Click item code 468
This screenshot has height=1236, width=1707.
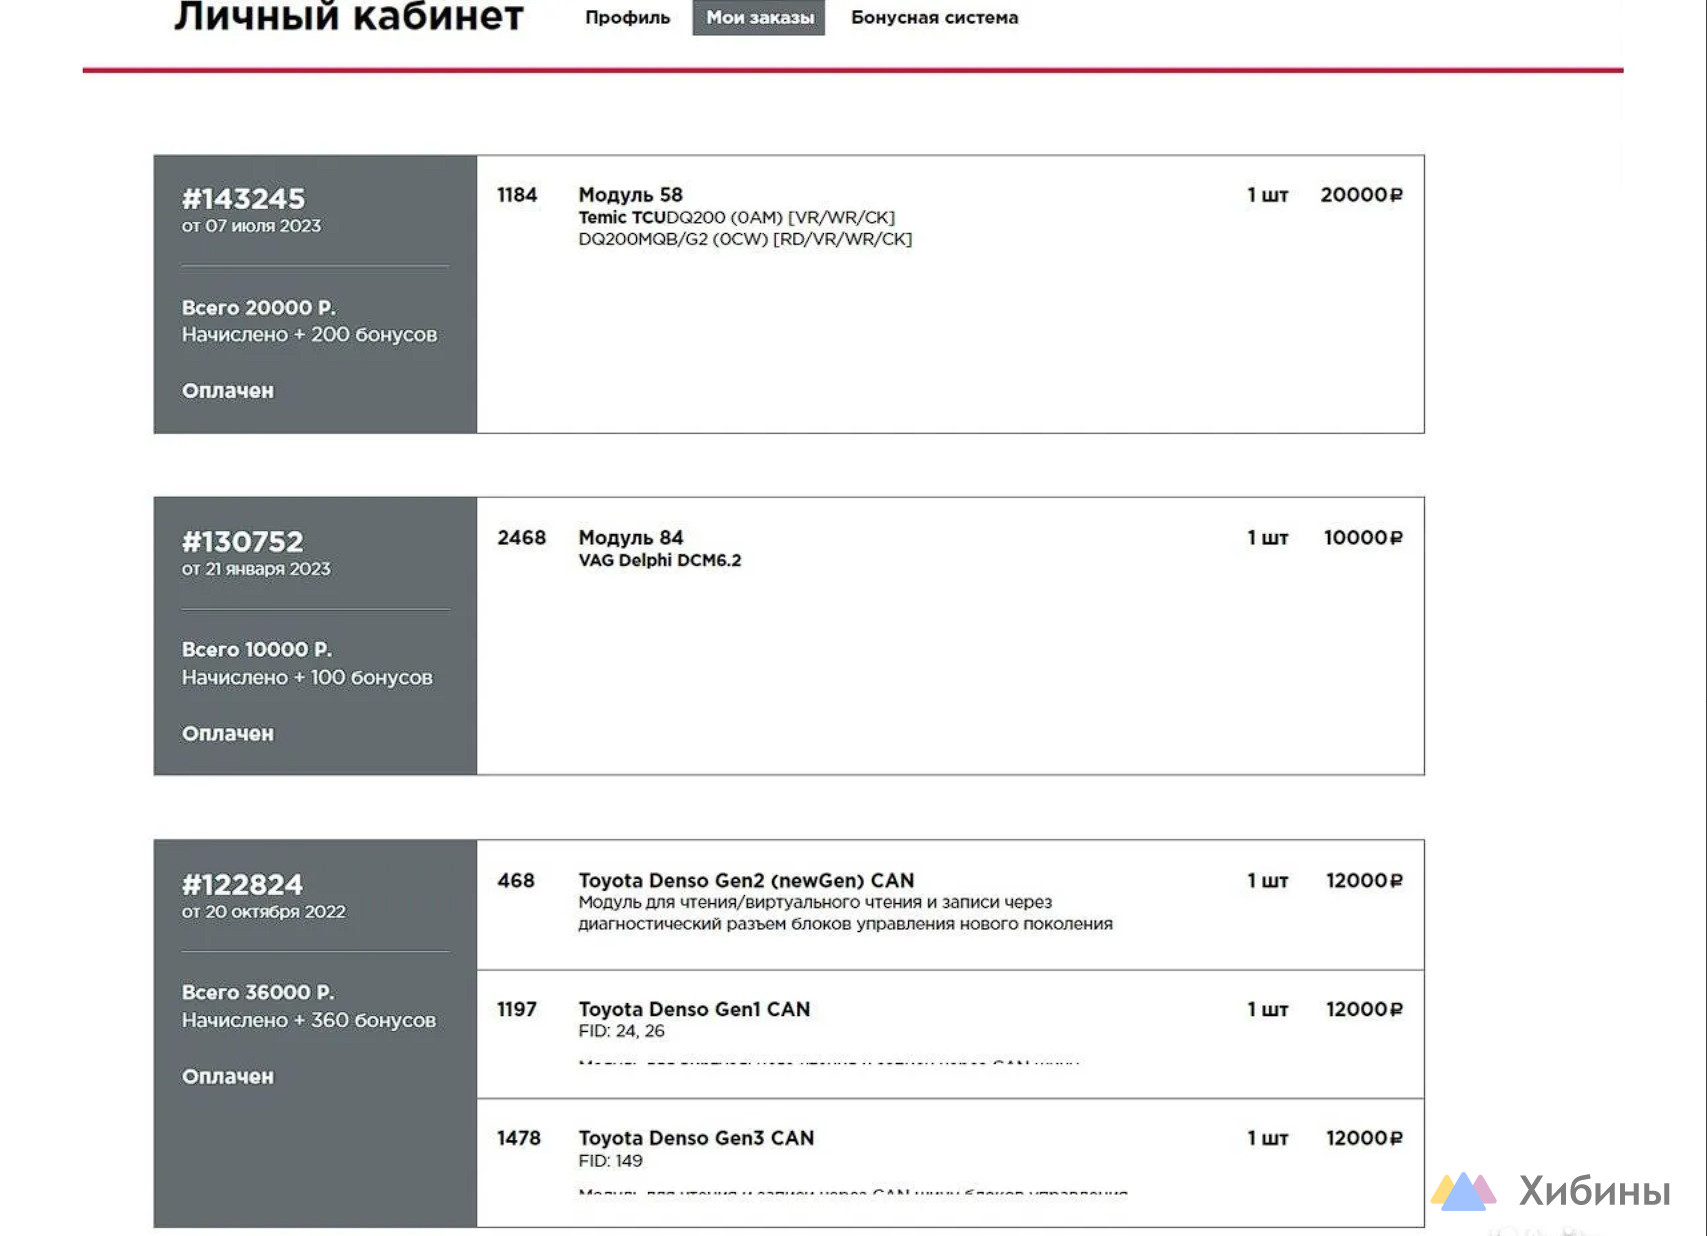516,881
